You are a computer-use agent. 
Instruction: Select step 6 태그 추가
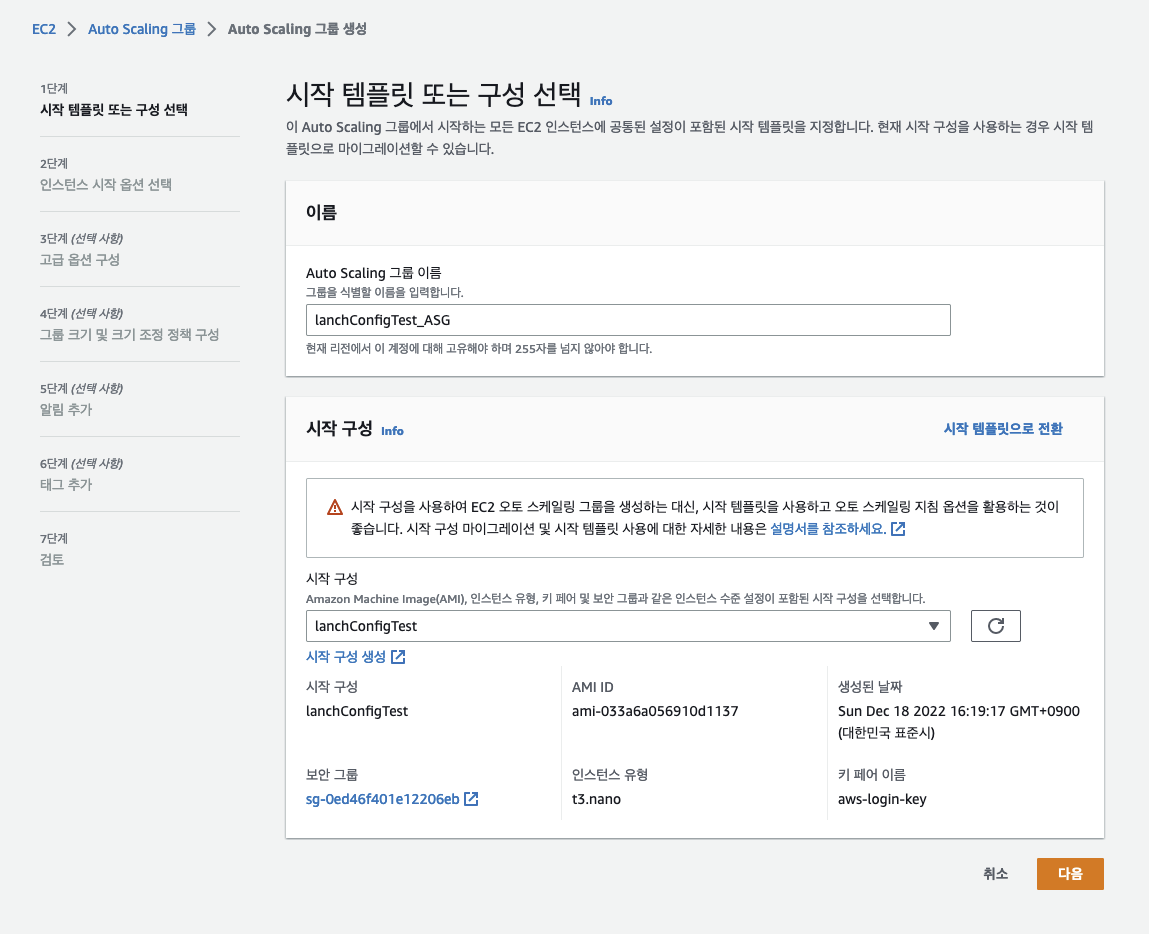coord(66,484)
